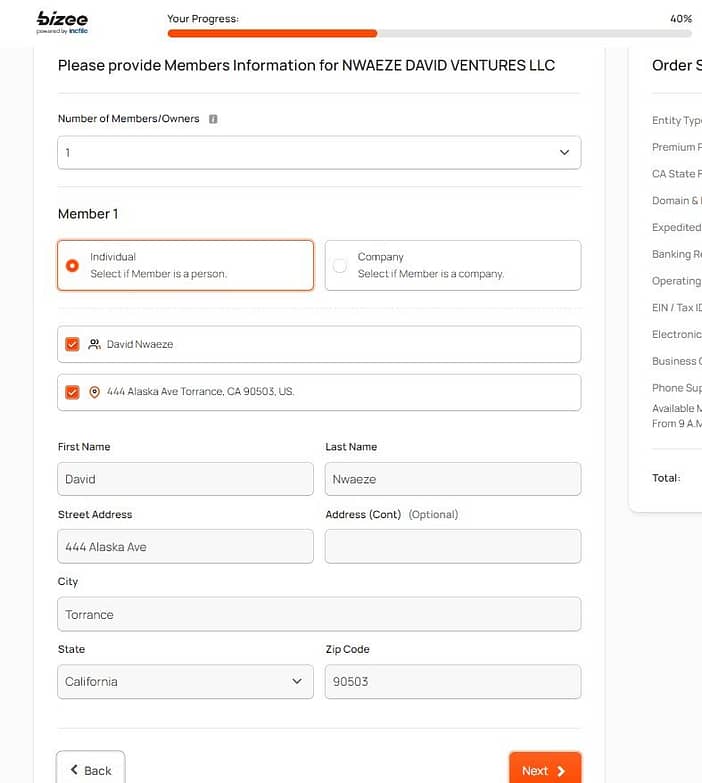Image resolution: width=702 pixels, height=783 pixels.
Task: Open the State dropdown showing California
Action: (185, 681)
